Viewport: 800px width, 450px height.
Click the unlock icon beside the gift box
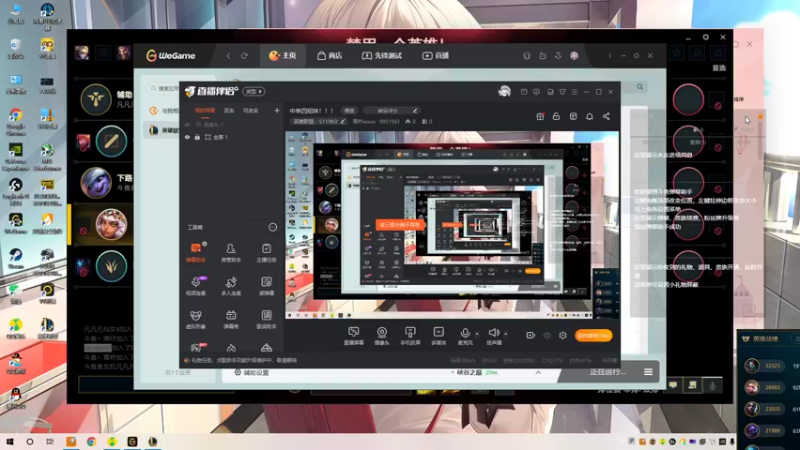[556, 116]
